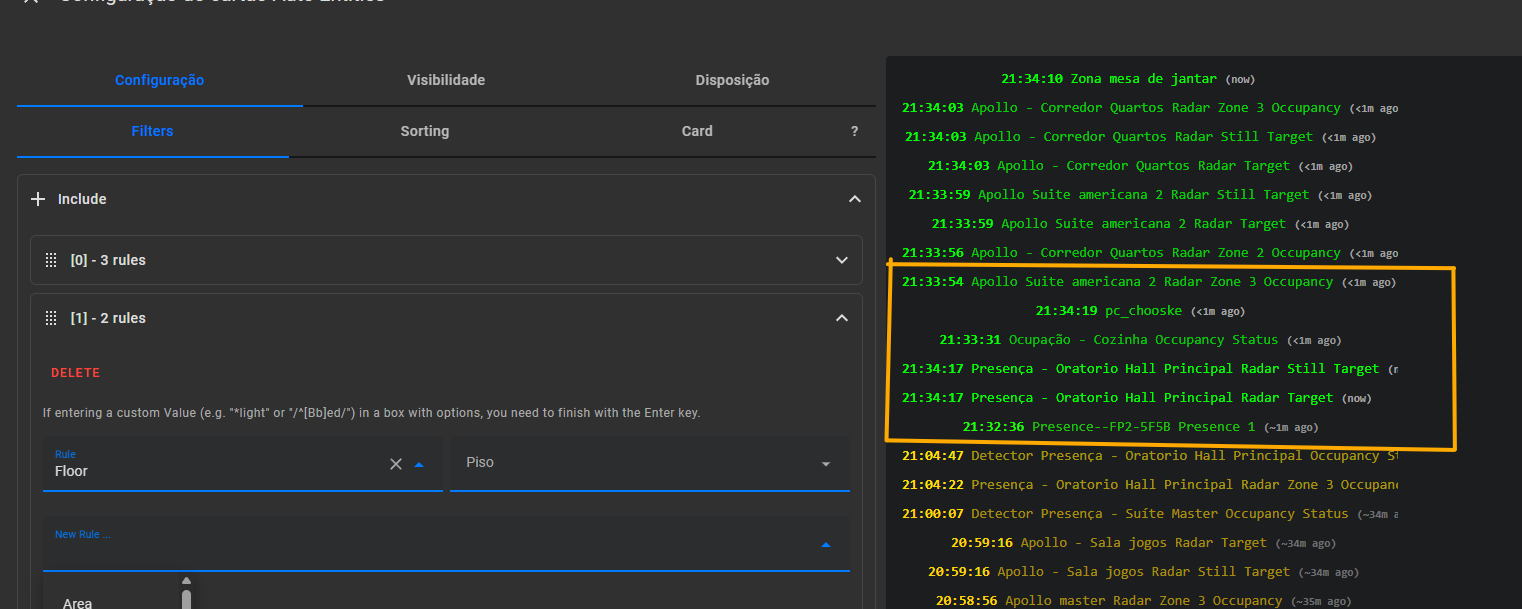Open the Sorting tab

click(424, 131)
